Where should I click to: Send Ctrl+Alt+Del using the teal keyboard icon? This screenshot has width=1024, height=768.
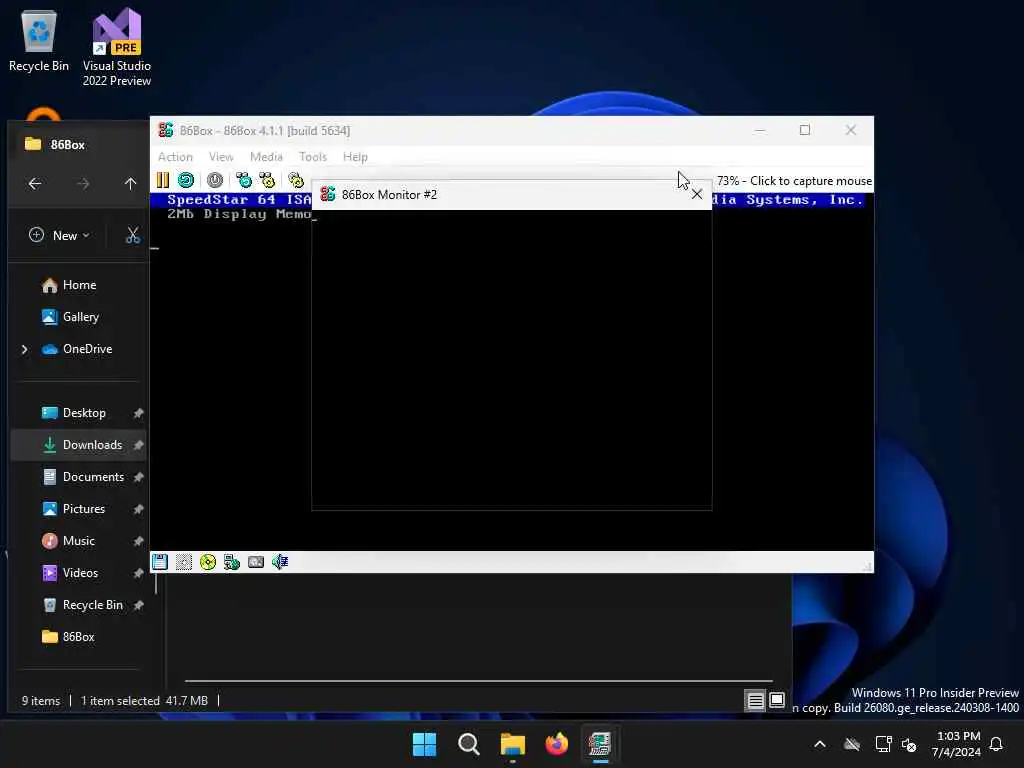[x=244, y=180]
